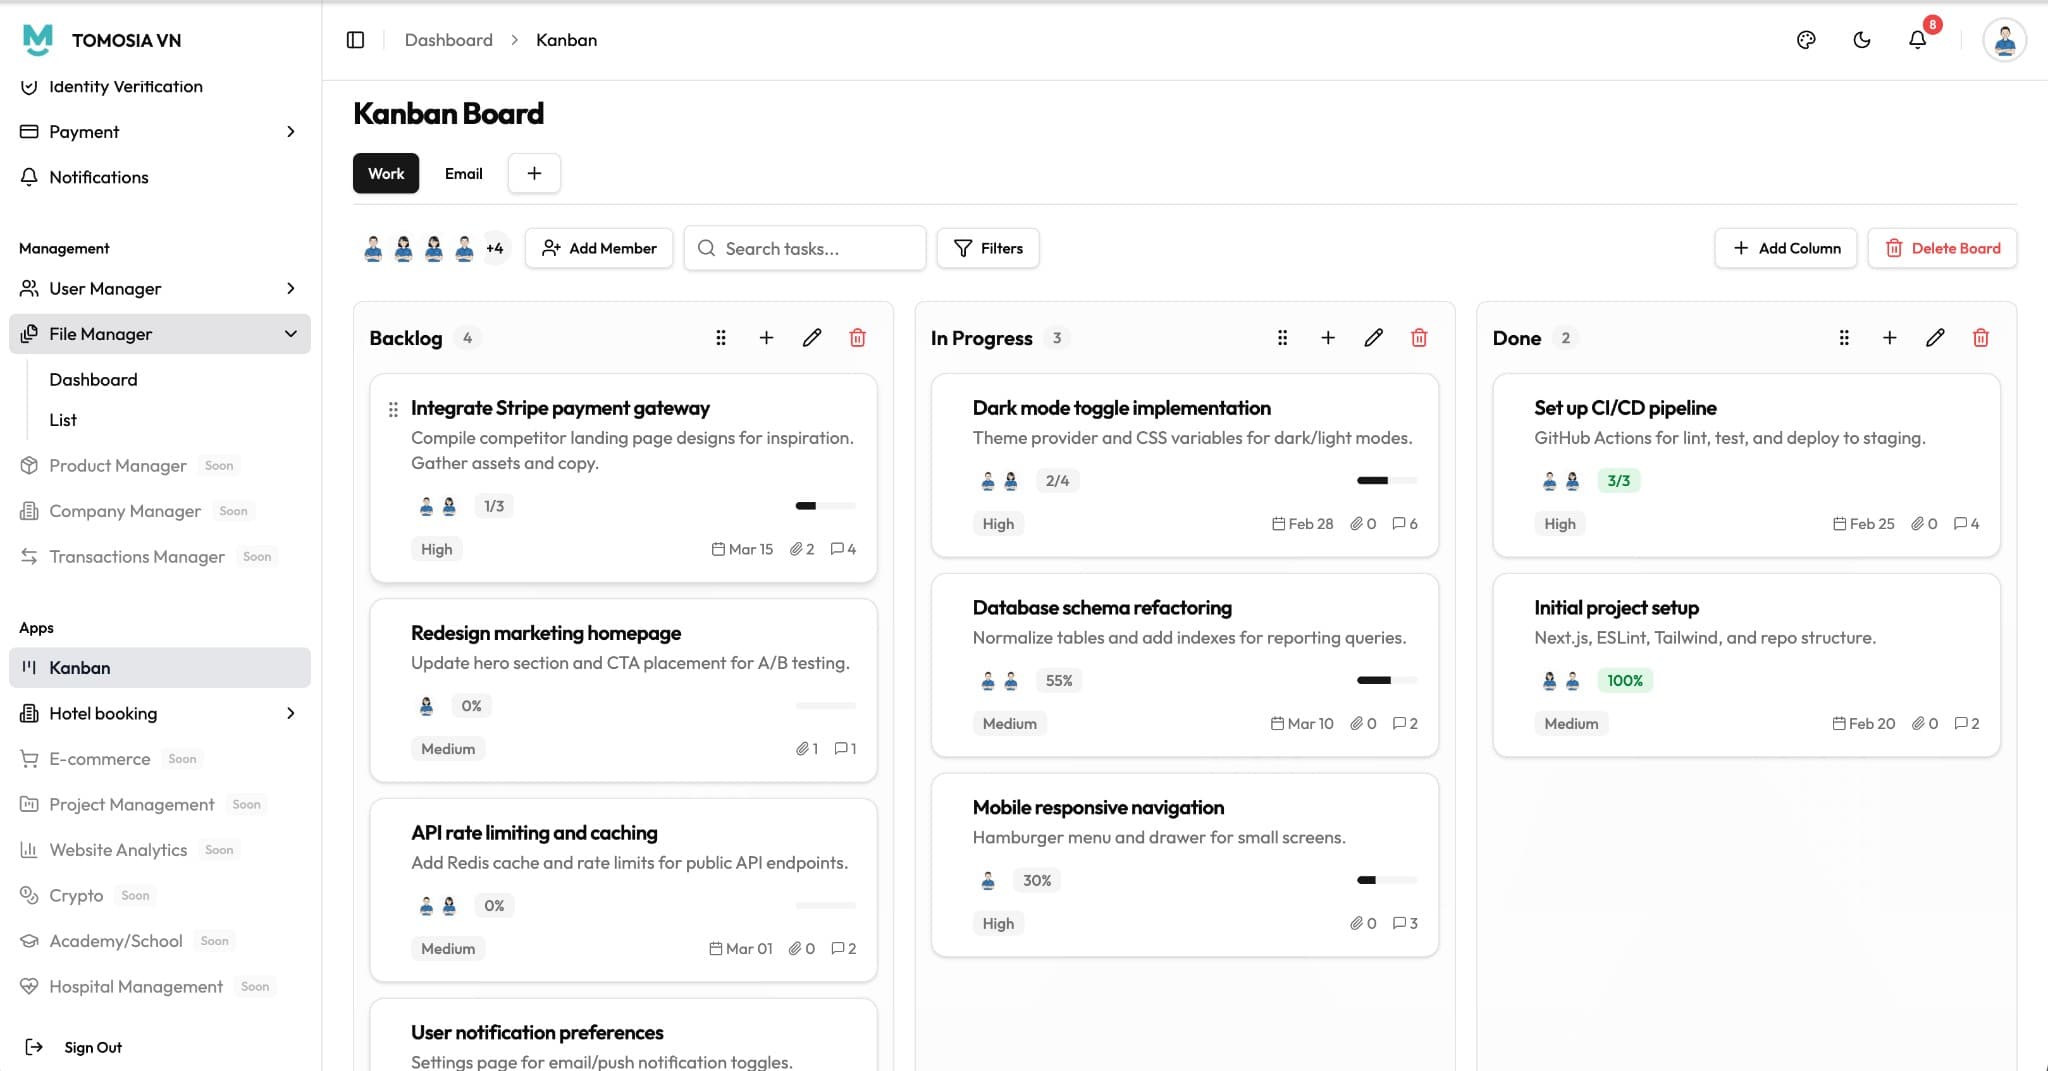Click the Delete Board button
This screenshot has height=1071, width=2048.
tap(1942, 248)
